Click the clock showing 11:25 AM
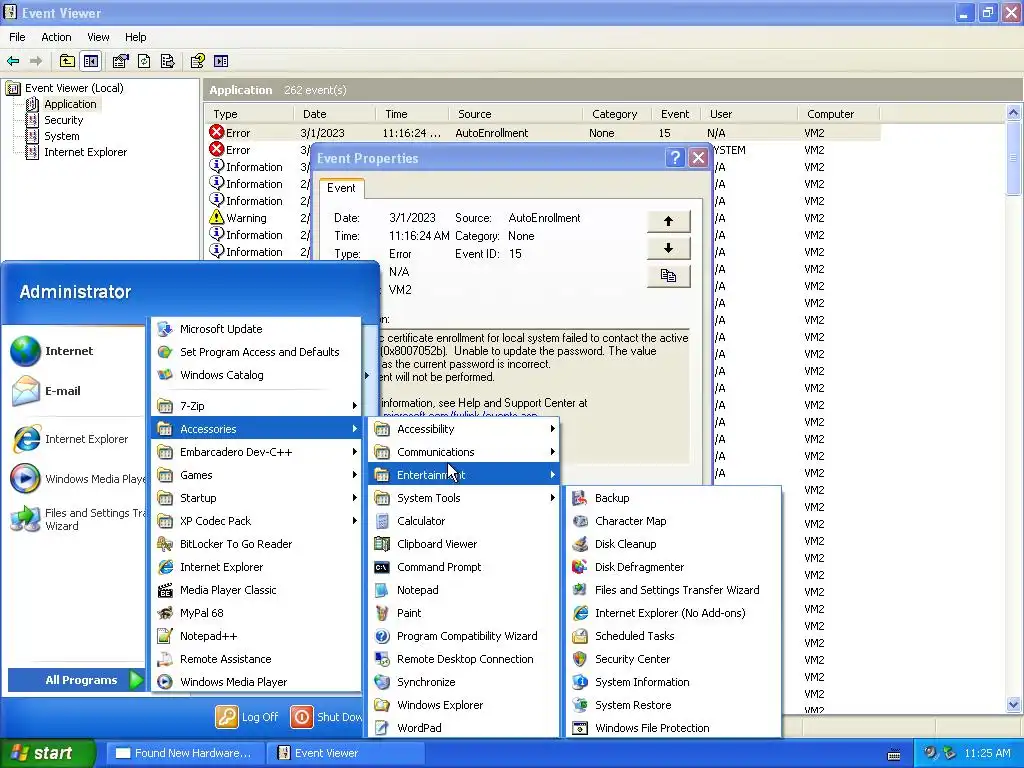This screenshot has height=768, width=1024. [987, 754]
